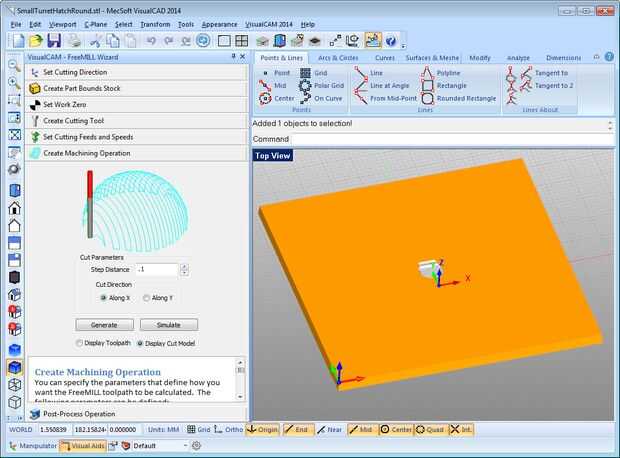The width and height of the screenshot is (620, 458).
Task: Expand the Set Cutting Direction step
Action: pyautogui.click(x=137, y=72)
